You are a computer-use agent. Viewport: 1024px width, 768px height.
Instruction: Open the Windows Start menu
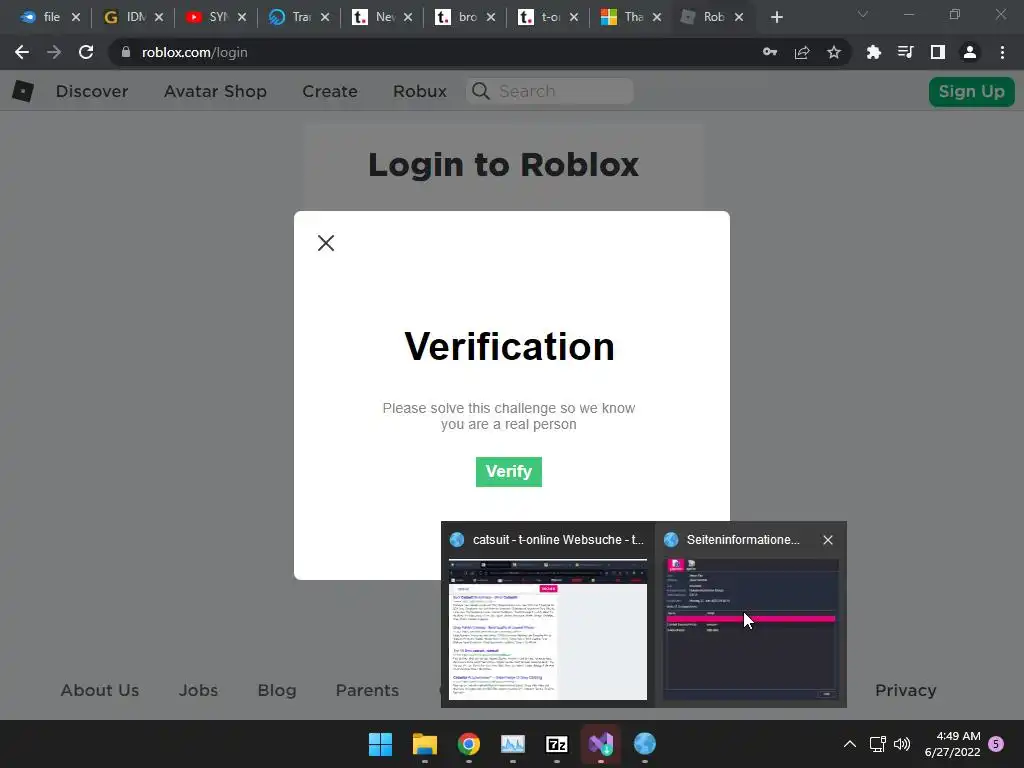(x=380, y=744)
